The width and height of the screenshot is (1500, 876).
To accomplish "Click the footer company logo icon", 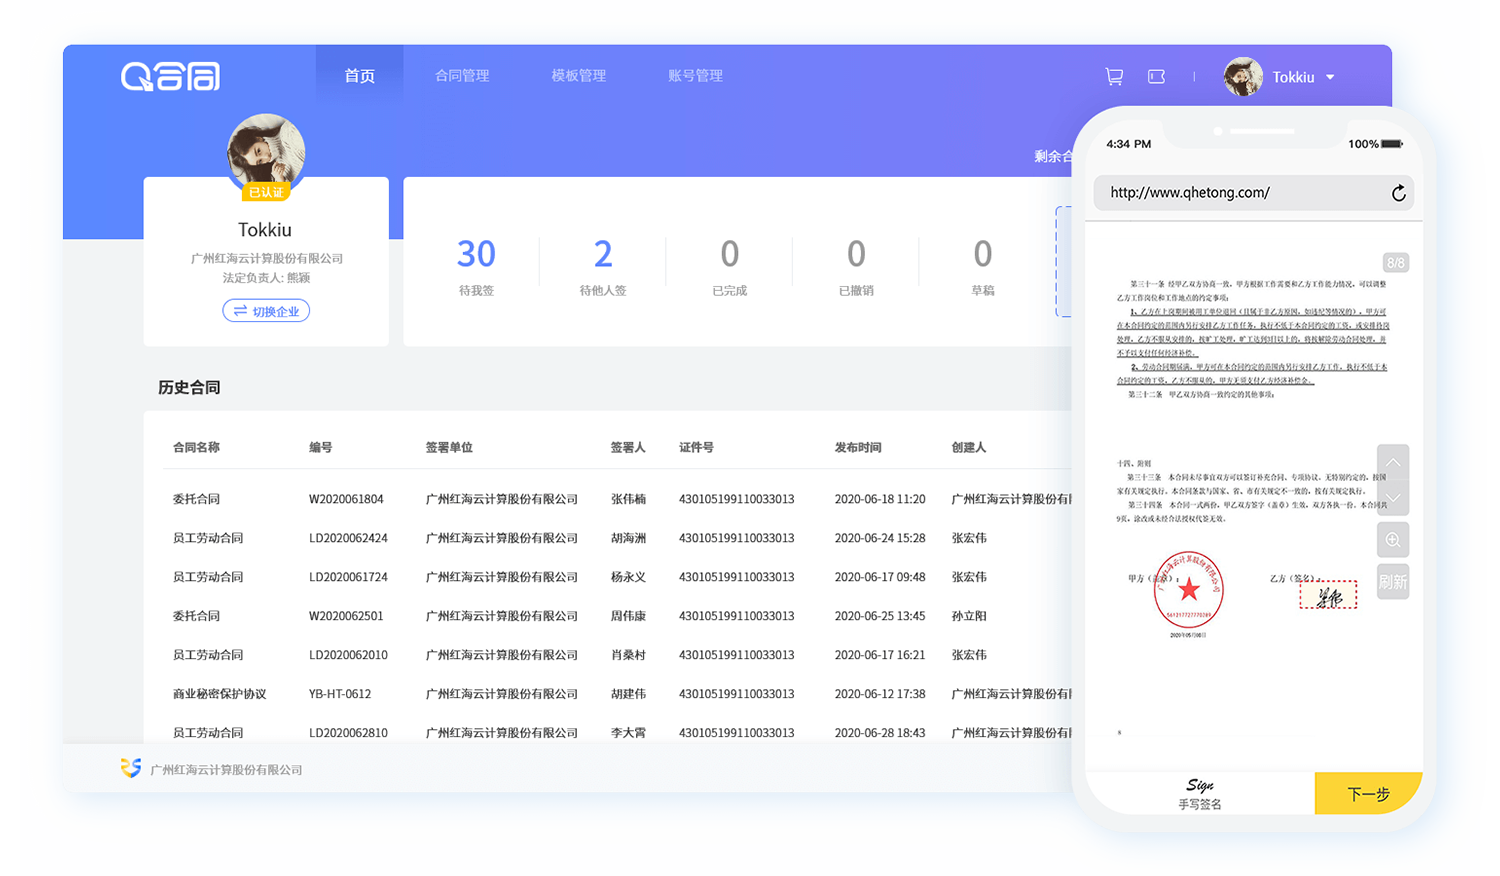I will 131,768.
